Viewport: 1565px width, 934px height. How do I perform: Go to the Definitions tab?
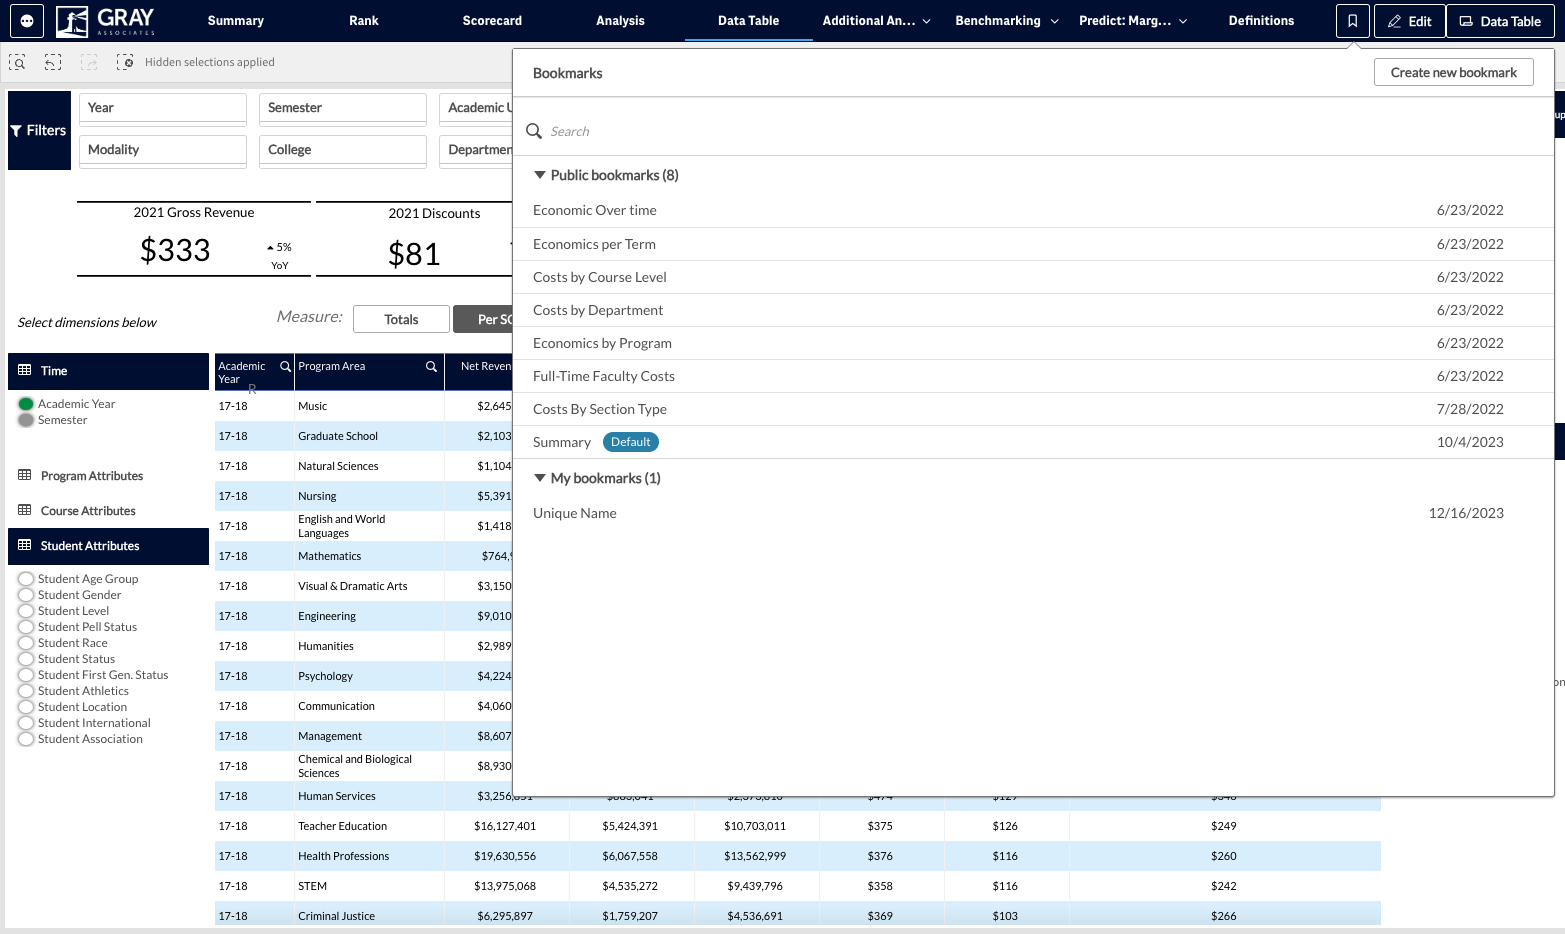tap(1261, 21)
